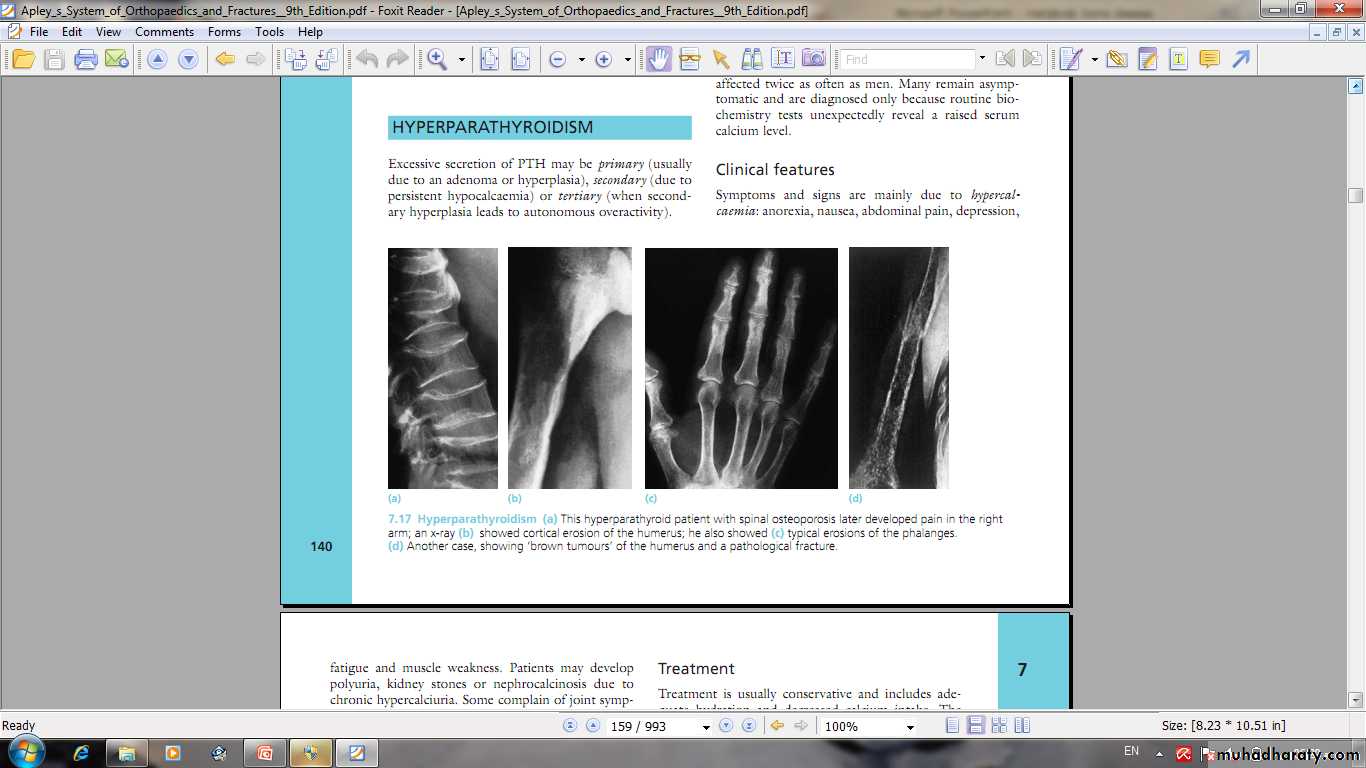Print the document using the printer icon
This screenshot has height=768, width=1366.
(86, 59)
